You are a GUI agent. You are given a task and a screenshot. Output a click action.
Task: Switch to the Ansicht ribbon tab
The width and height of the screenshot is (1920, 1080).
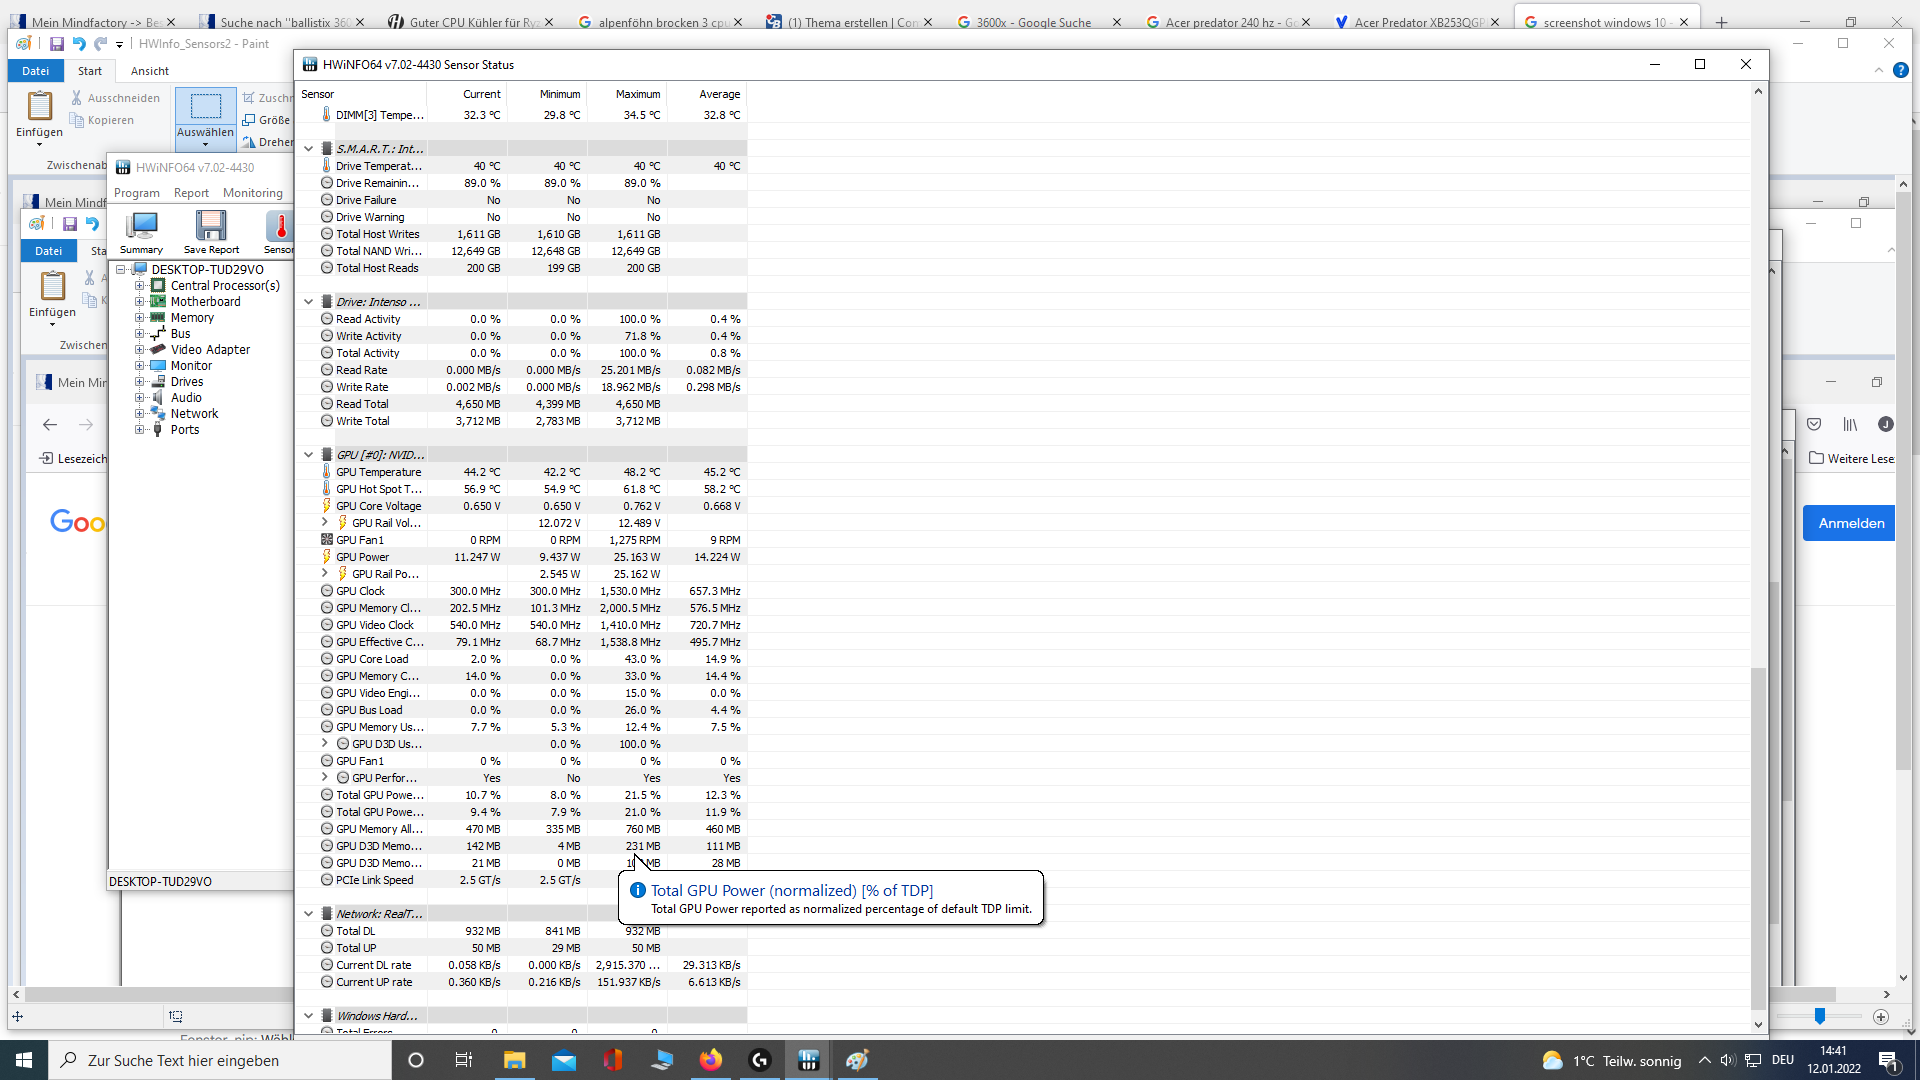150,71
